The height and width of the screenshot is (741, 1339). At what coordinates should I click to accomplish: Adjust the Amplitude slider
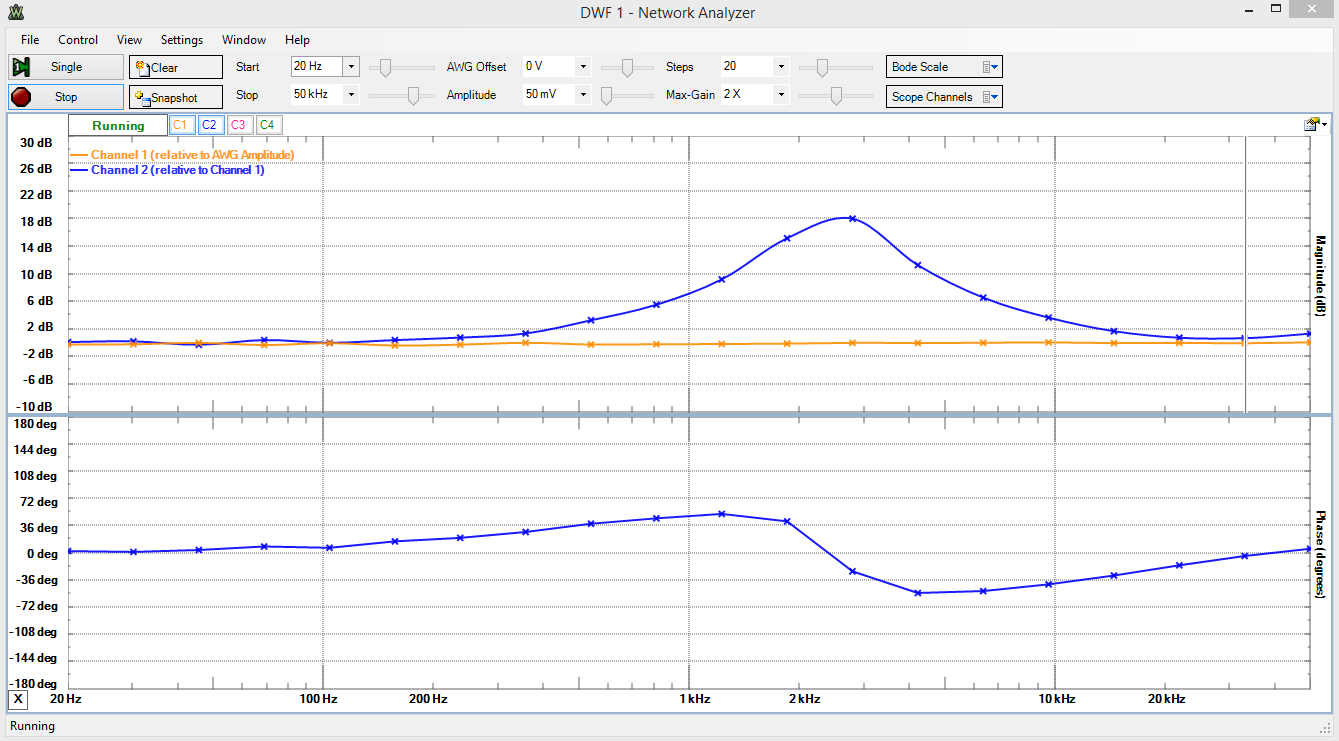(x=607, y=96)
